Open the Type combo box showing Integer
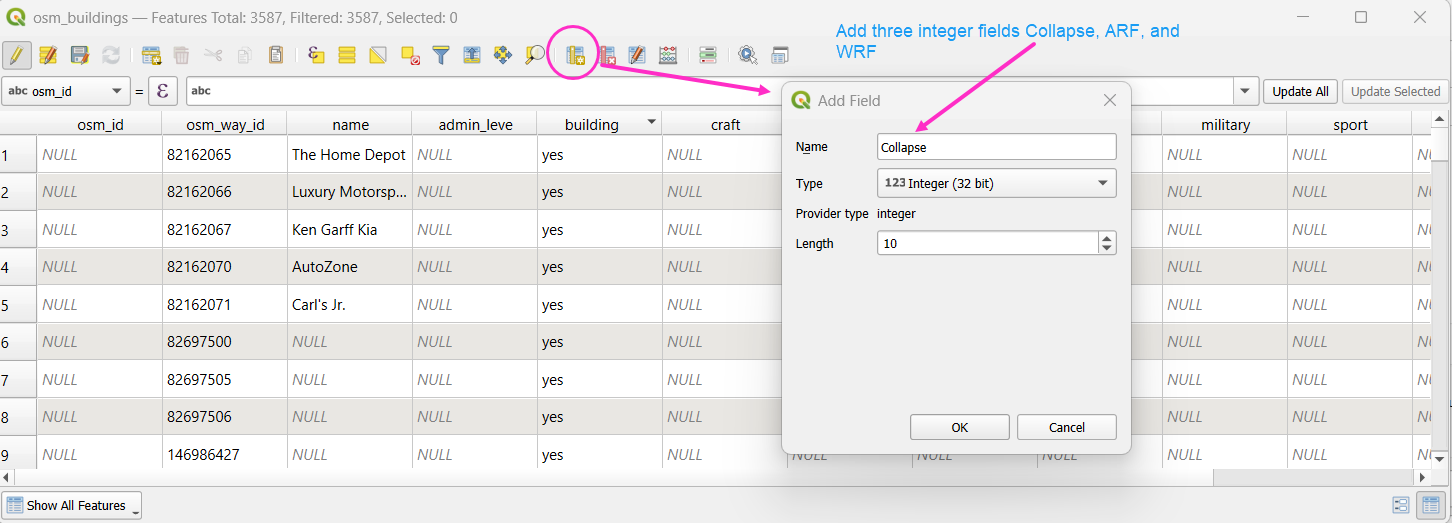 [996, 183]
